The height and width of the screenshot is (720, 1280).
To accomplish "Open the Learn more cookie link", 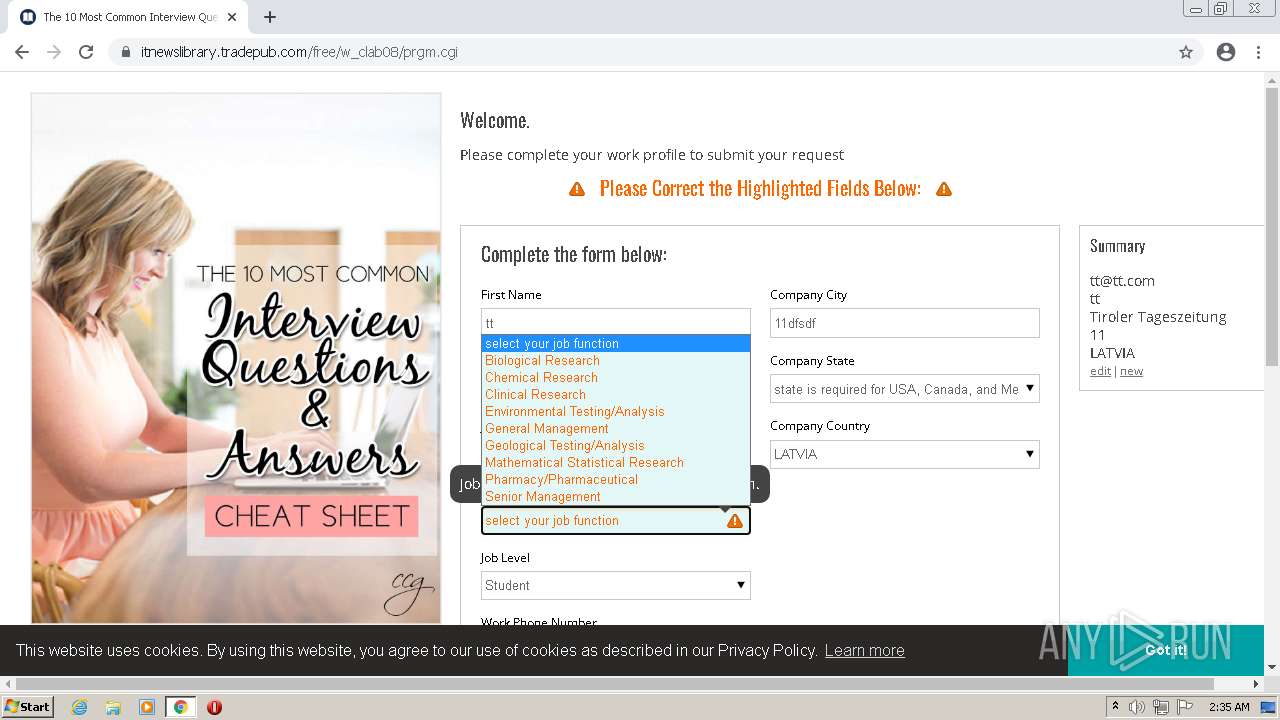I will [x=864, y=650].
